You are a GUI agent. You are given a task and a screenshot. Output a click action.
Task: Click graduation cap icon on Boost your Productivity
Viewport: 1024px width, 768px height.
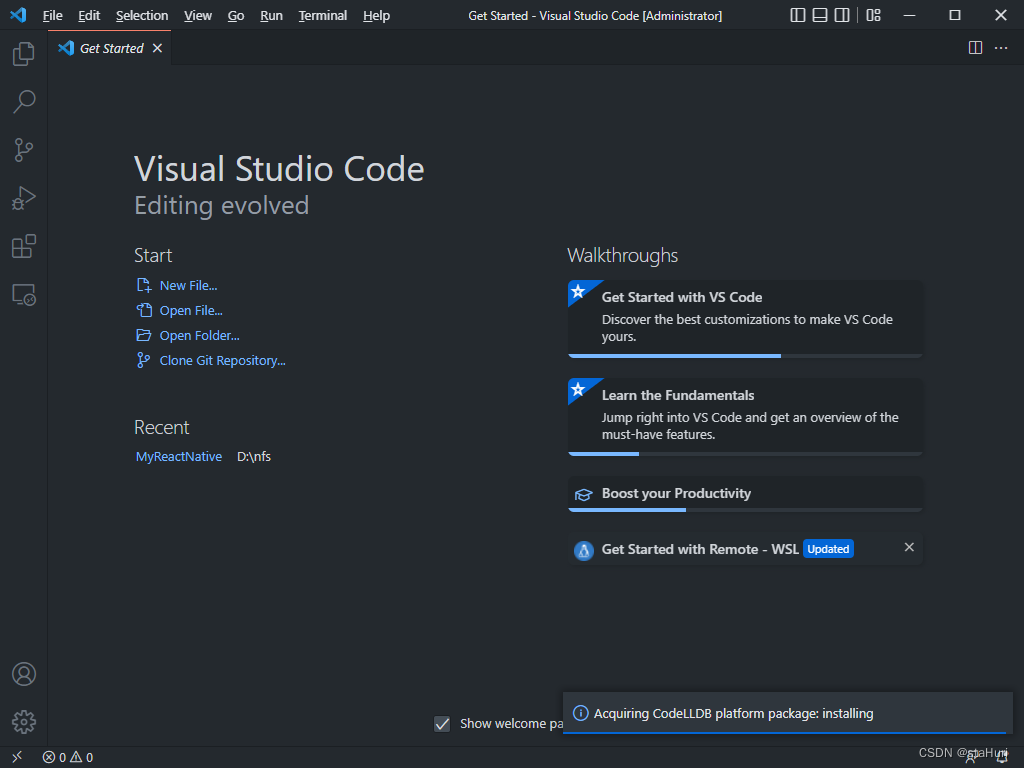coord(583,494)
